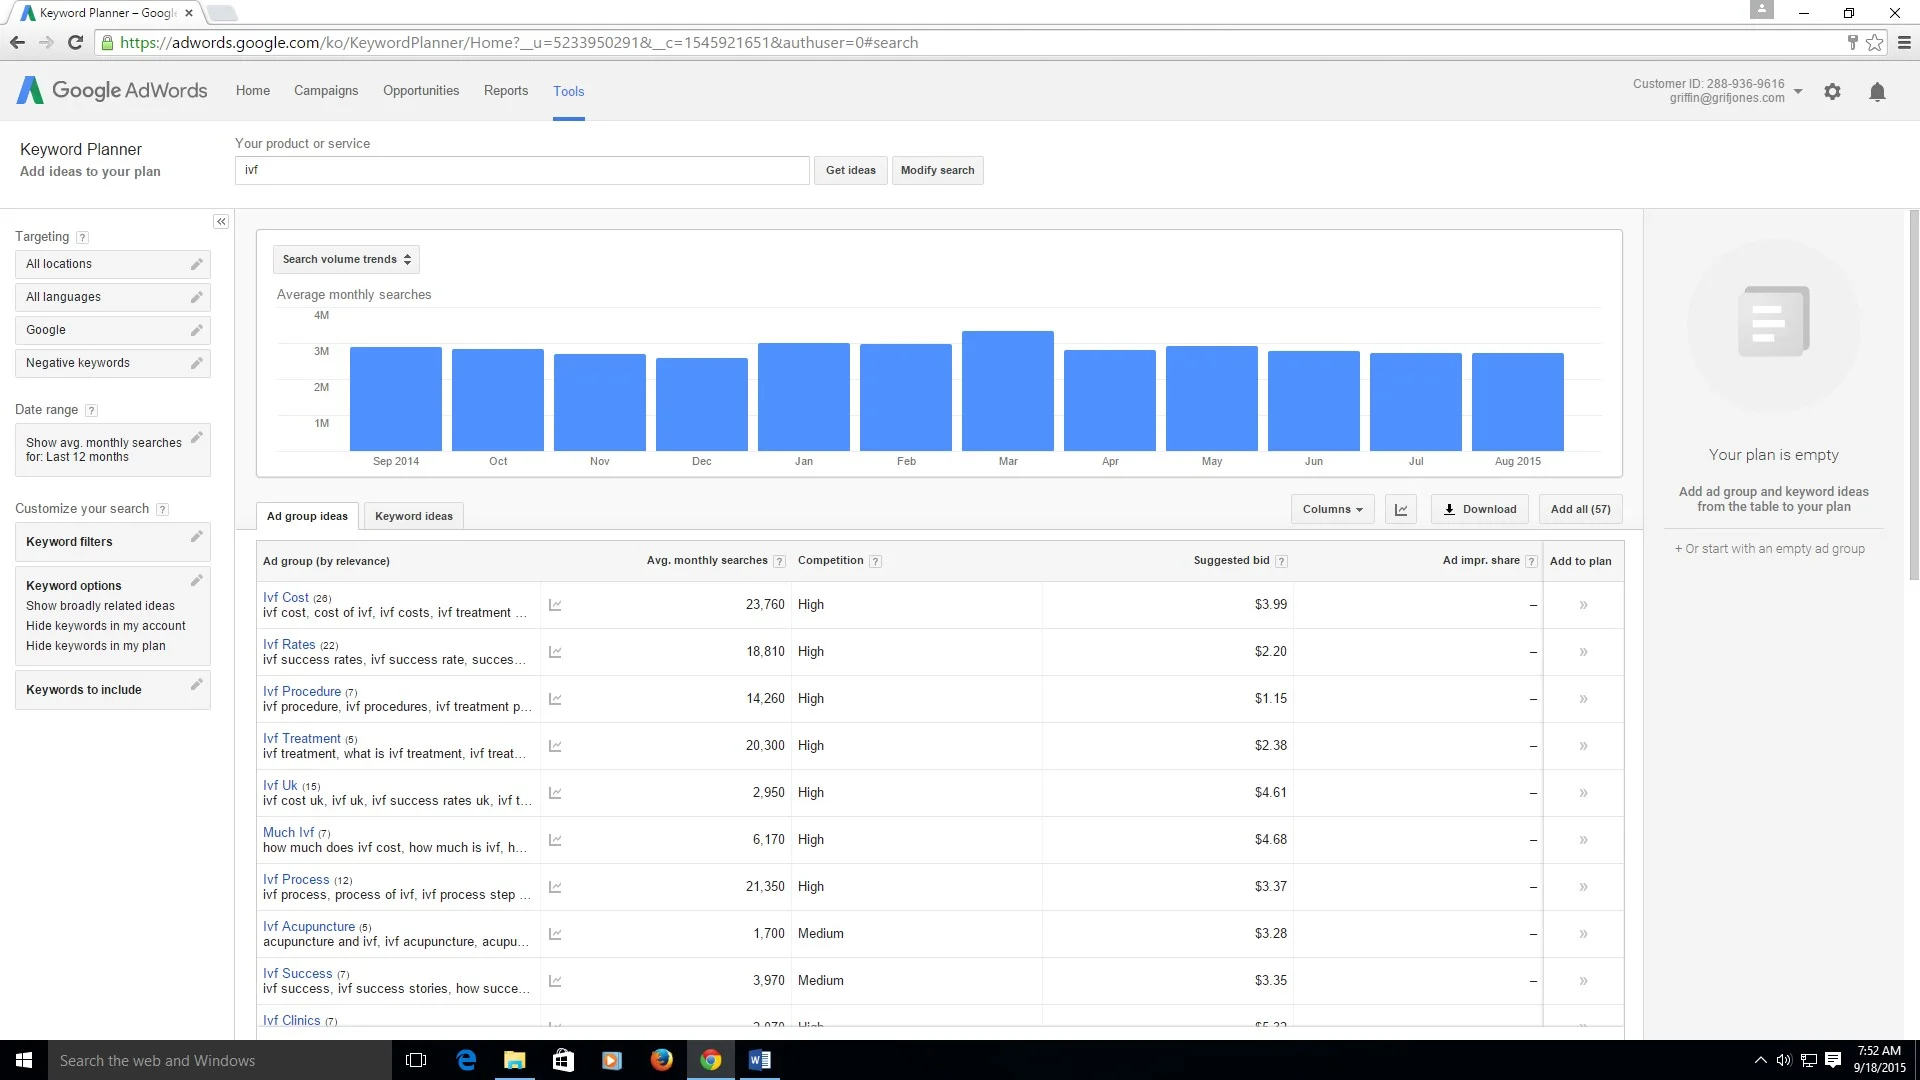Collapse the left sidebar panel
This screenshot has width=1920, height=1080.
click(x=221, y=222)
